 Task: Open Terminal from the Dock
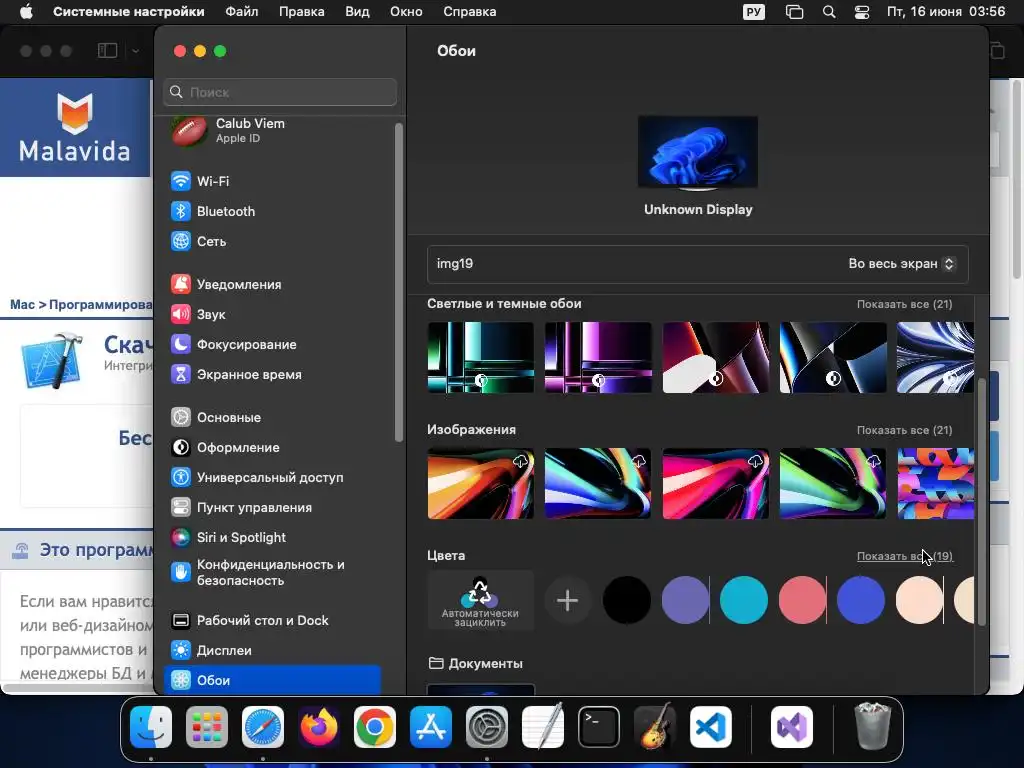pyautogui.click(x=599, y=727)
